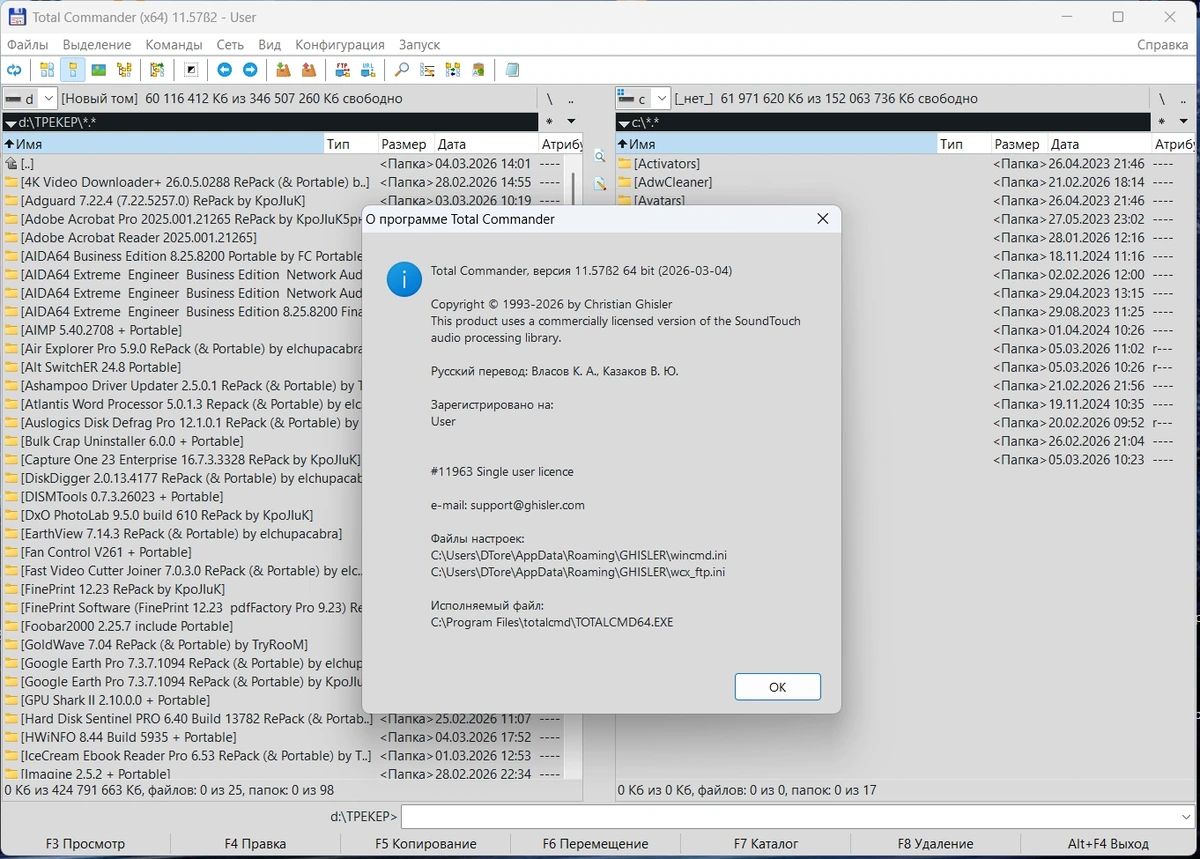Enable thumbnail view icon in toolbar

(x=98, y=70)
